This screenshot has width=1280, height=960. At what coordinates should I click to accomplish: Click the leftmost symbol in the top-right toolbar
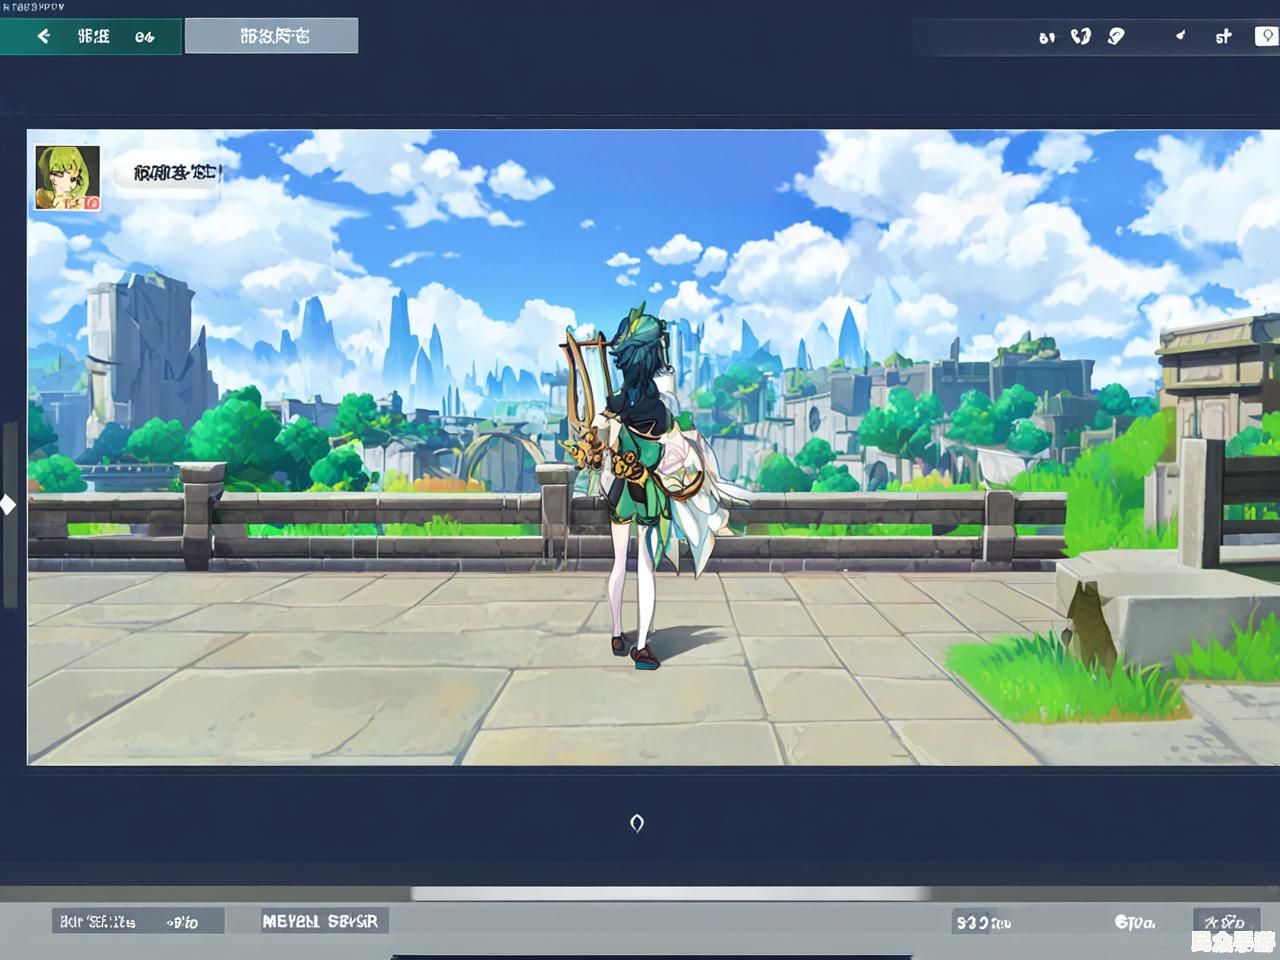(1046, 38)
